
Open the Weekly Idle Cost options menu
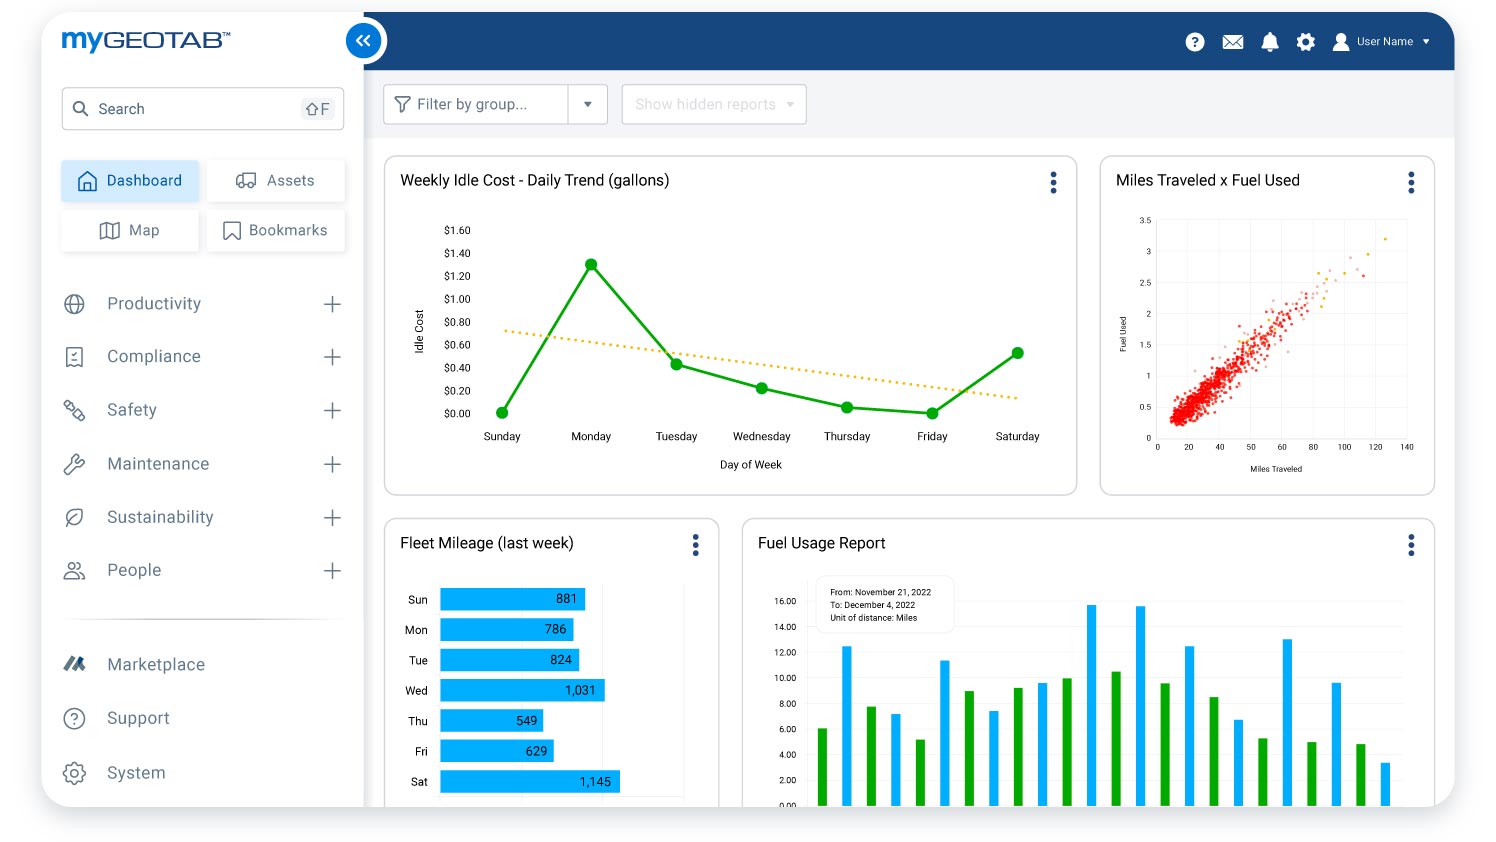(x=1053, y=183)
